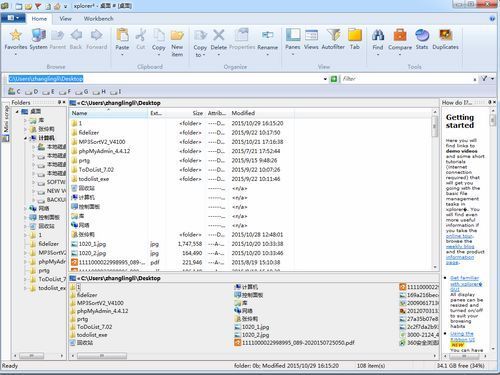Collapse the 计算机 tree node
This screenshot has height=375, width=500.
25,138
